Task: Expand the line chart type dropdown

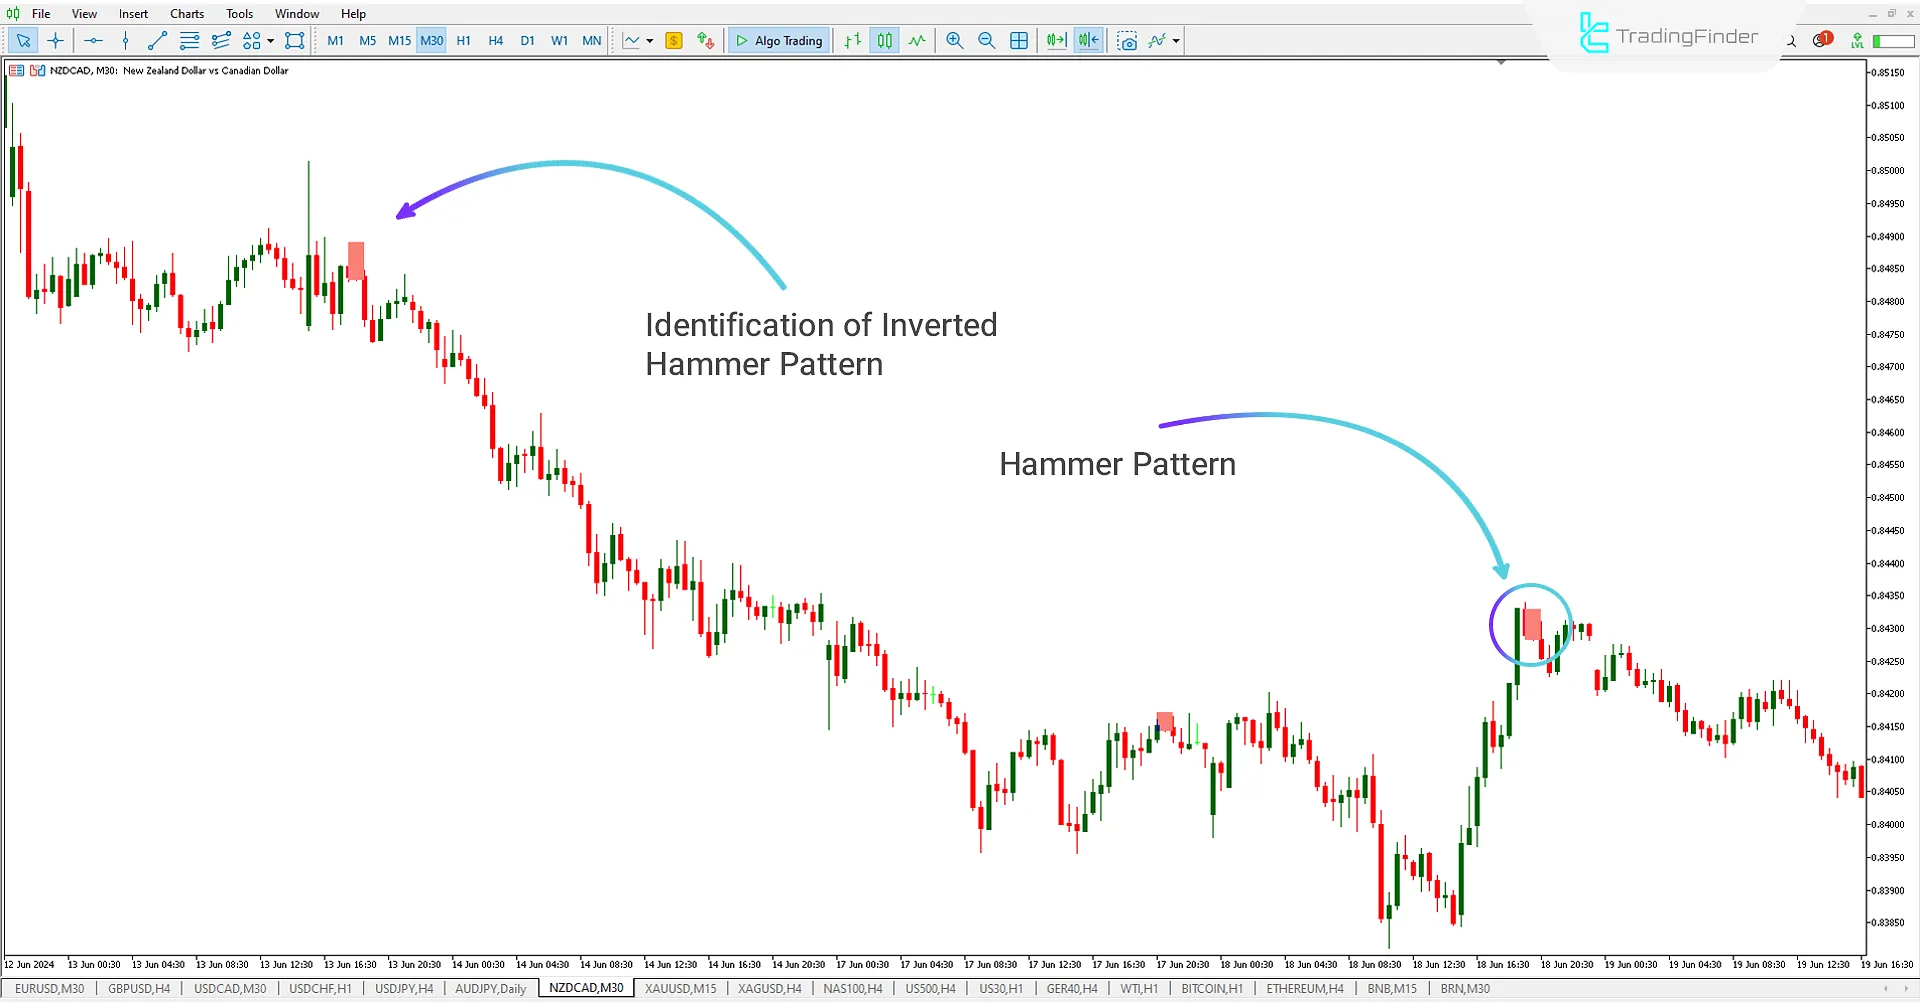Action: pos(648,41)
